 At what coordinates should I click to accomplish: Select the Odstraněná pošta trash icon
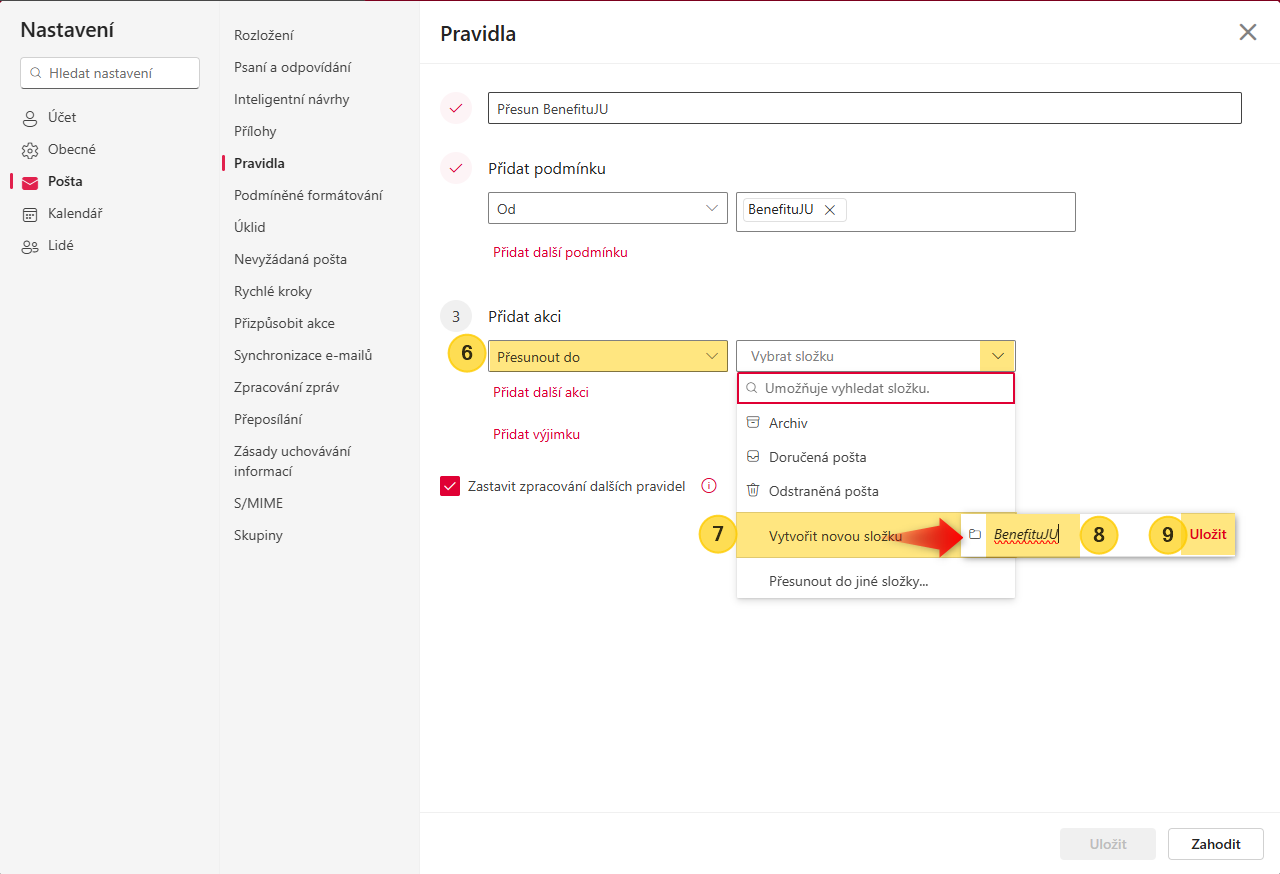753,491
